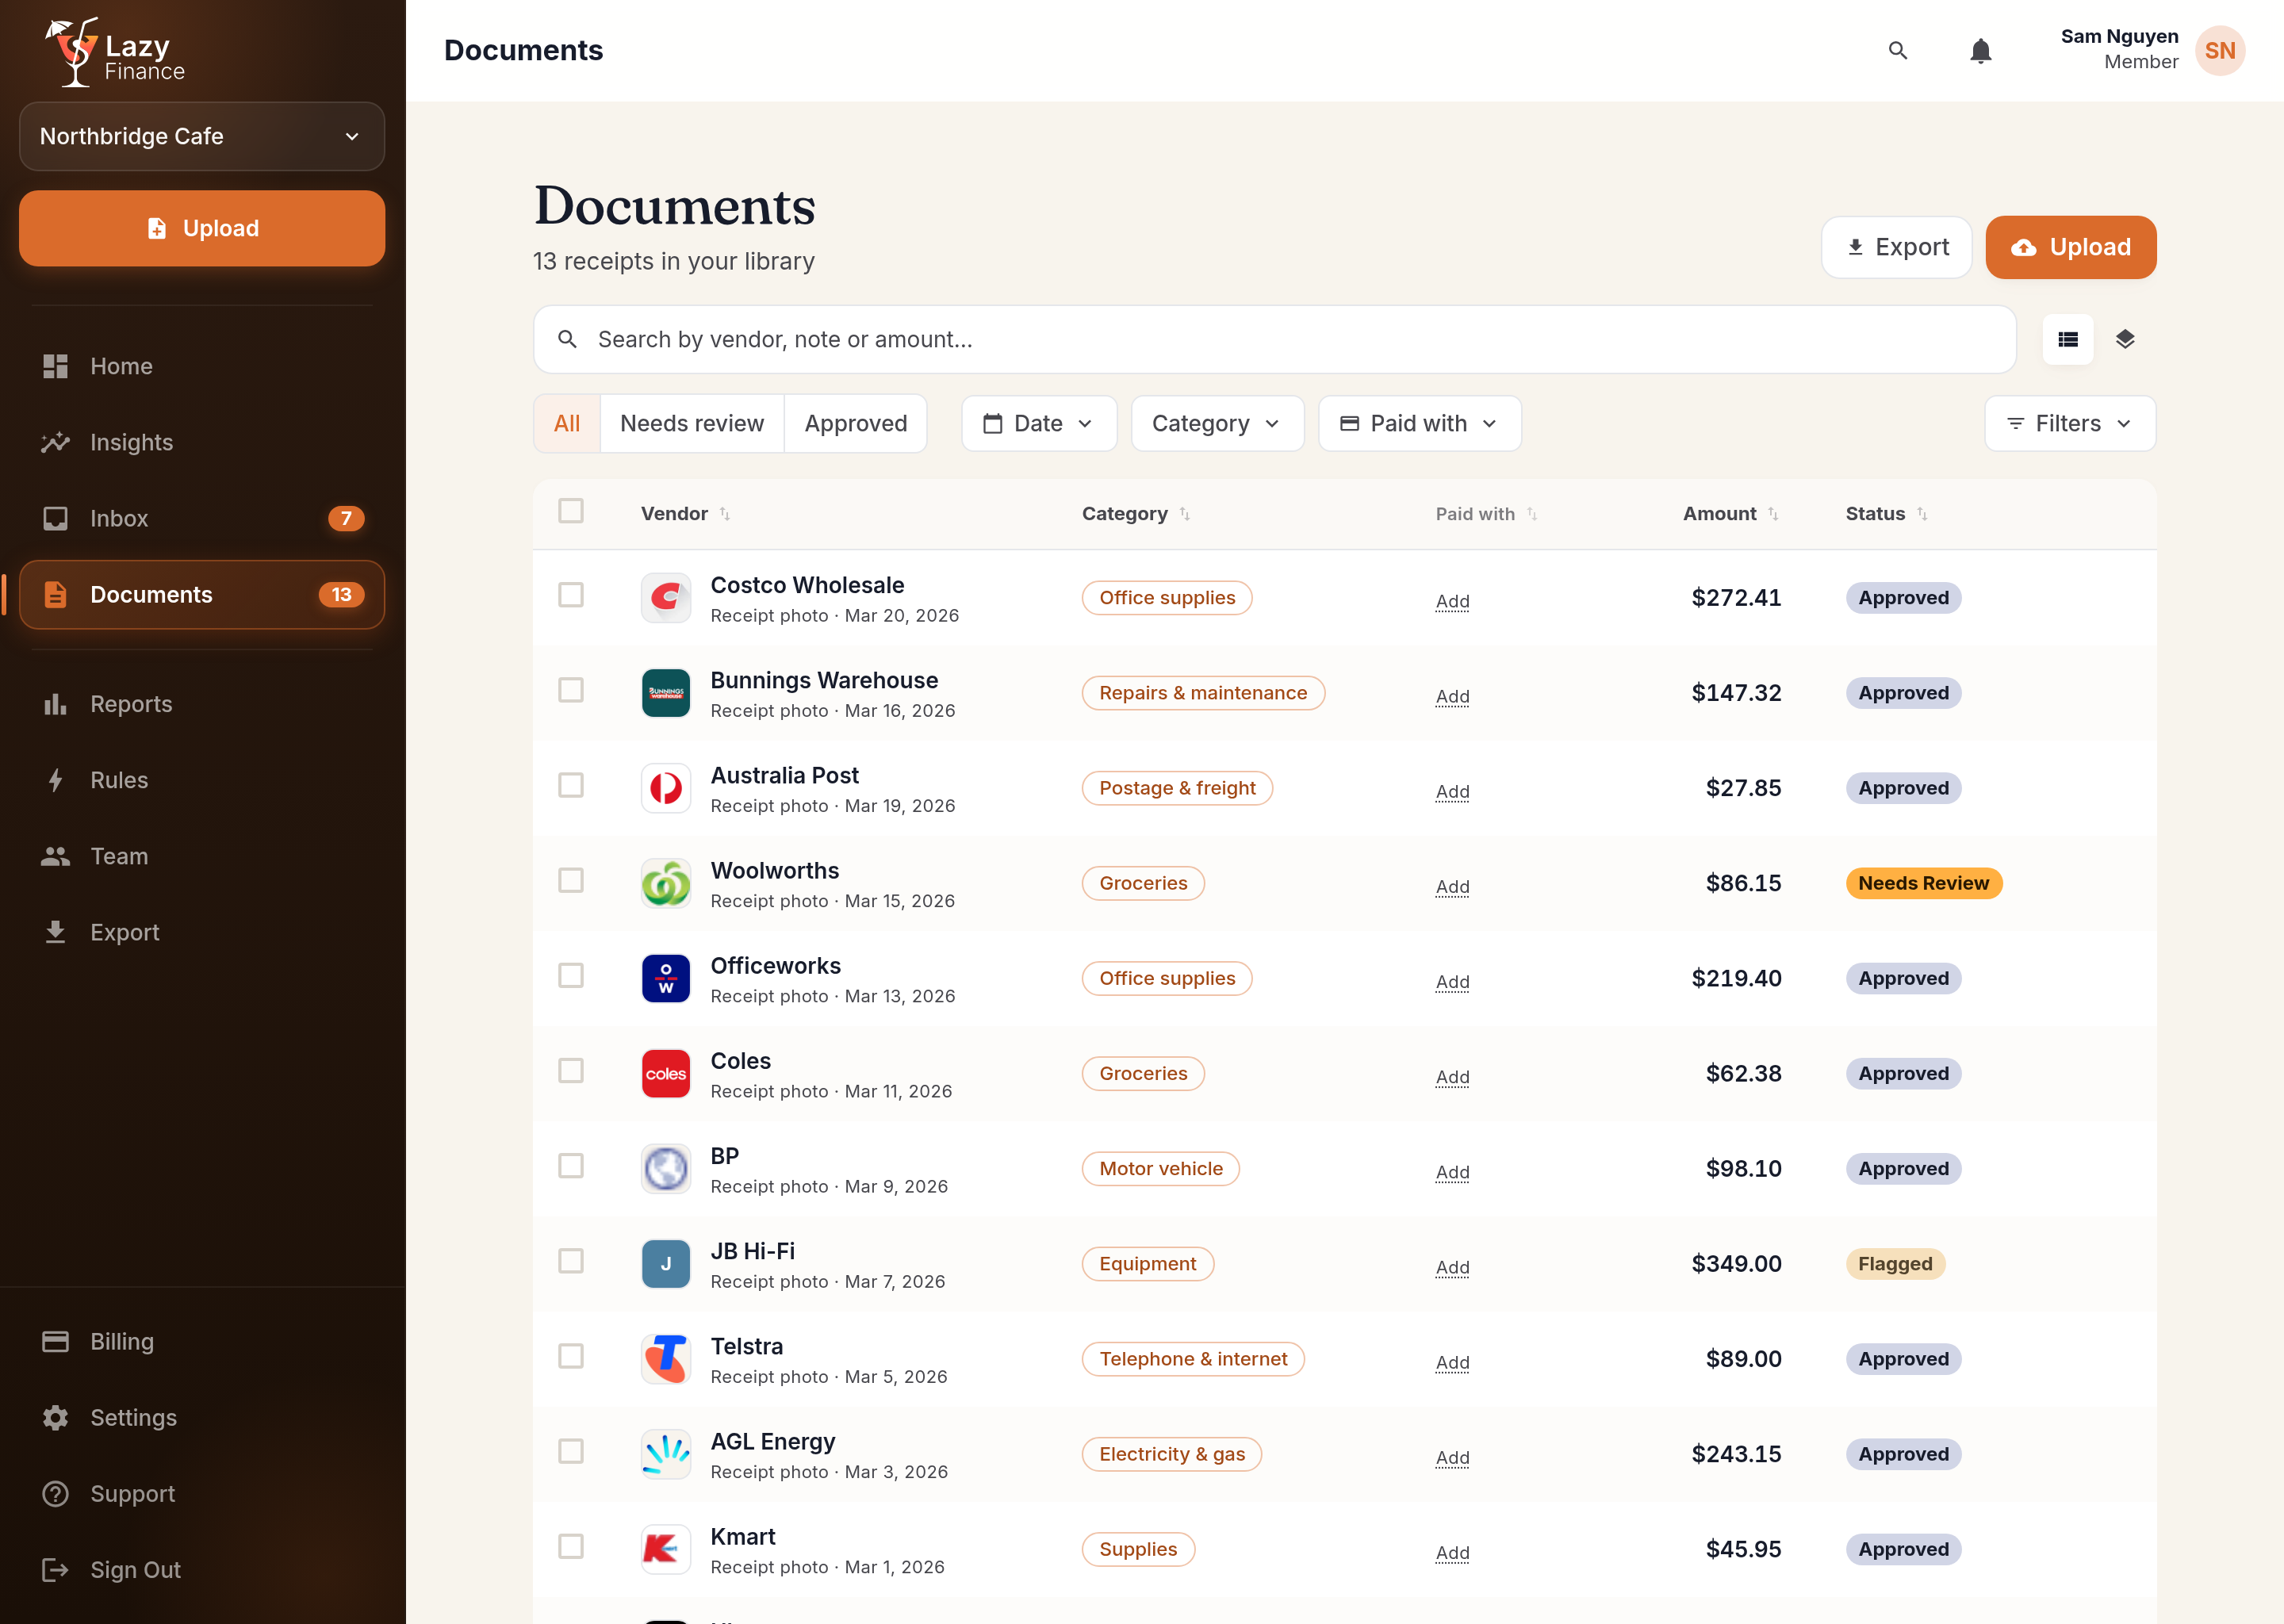Open Reports in sidebar
Screen dimensions: 2284x1624
pyautogui.click(x=202, y=704)
